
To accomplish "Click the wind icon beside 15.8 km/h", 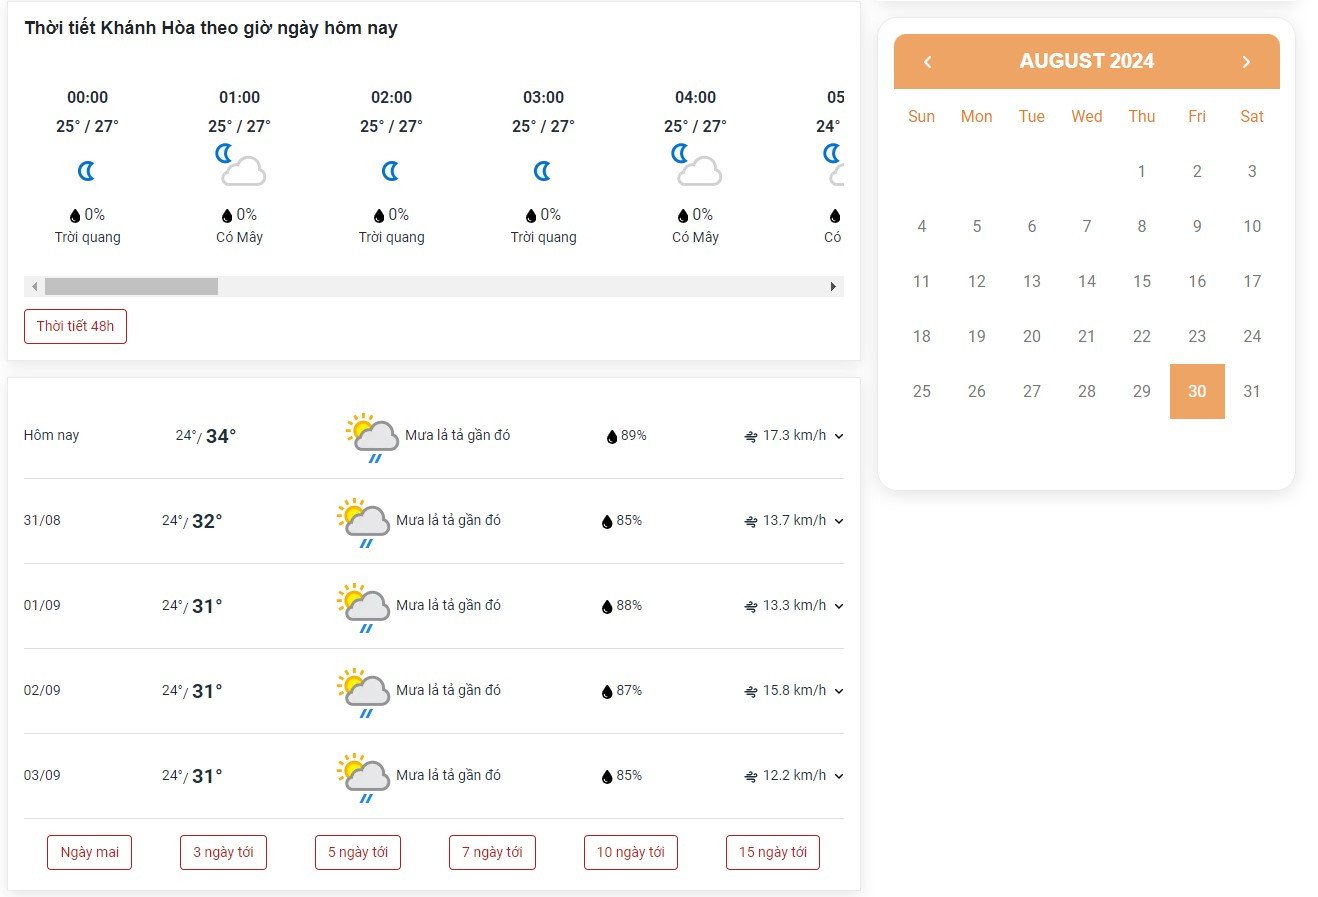I will click(751, 691).
